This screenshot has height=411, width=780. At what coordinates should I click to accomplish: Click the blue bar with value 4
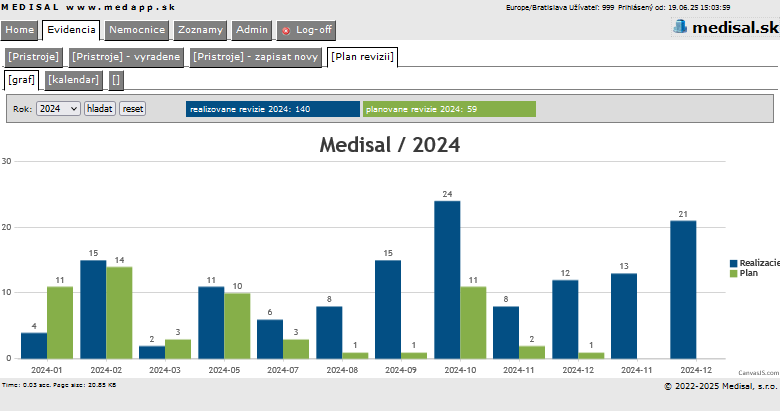coord(34,346)
